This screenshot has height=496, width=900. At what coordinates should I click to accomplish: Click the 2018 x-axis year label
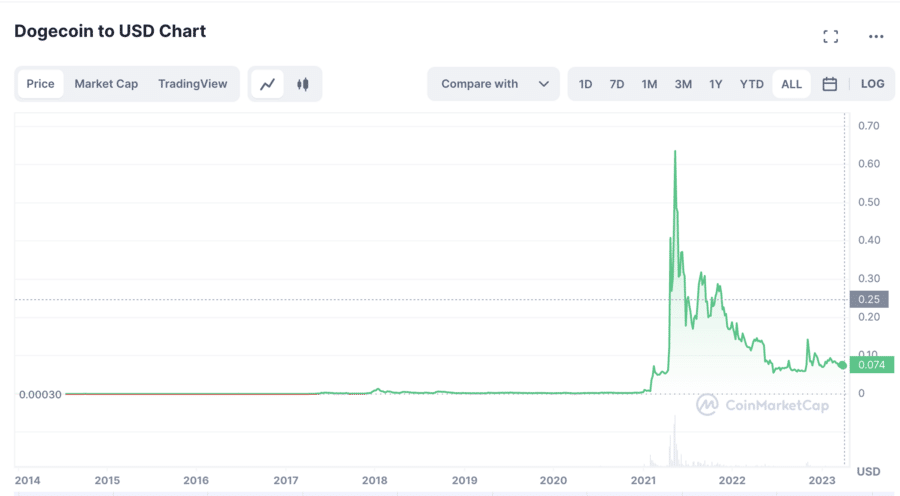pyautogui.click(x=375, y=480)
